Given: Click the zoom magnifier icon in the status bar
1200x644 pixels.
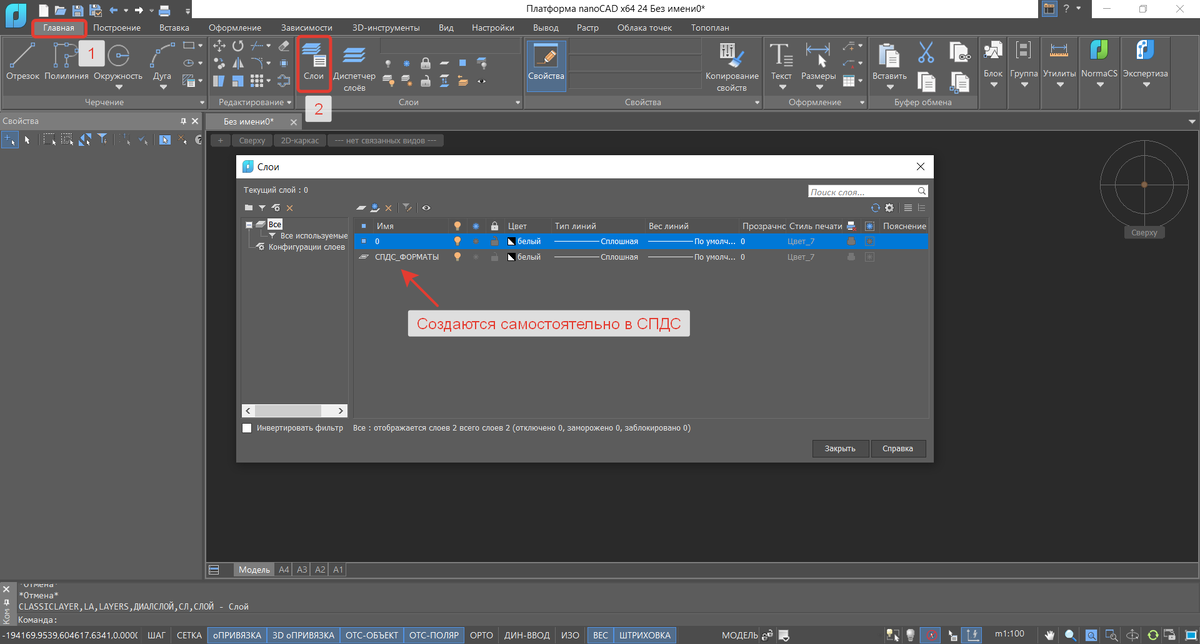Looking at the screenshot, I should coord(1071,635).
